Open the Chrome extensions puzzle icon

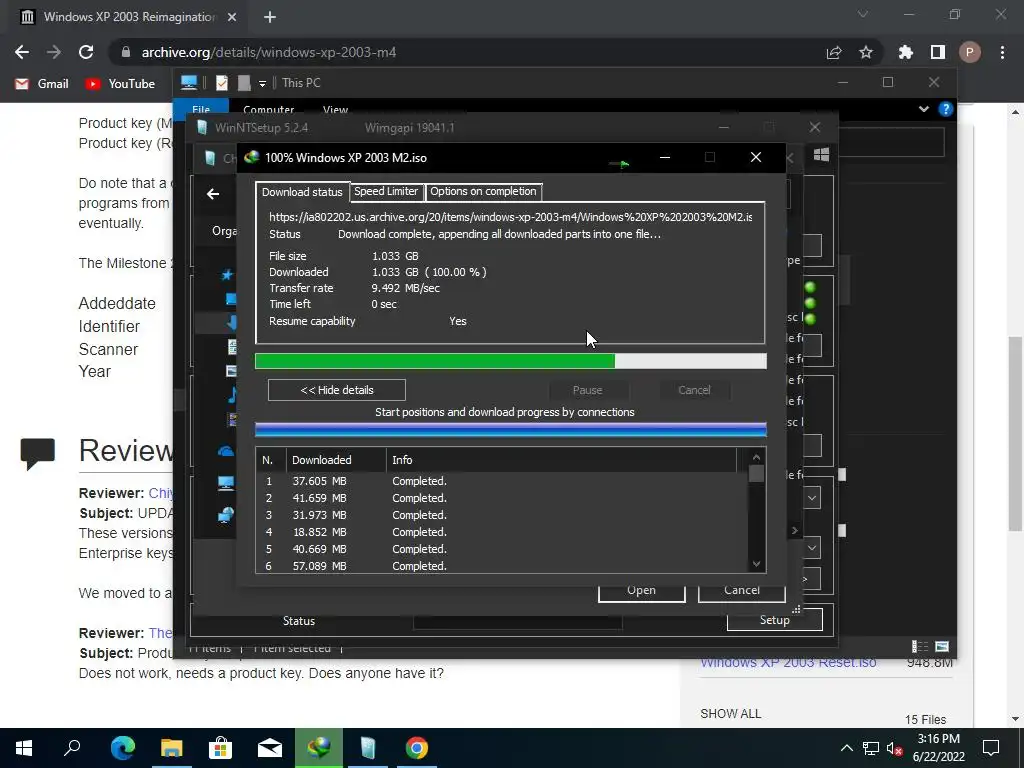pyautogui.click(x=905, y=52)
